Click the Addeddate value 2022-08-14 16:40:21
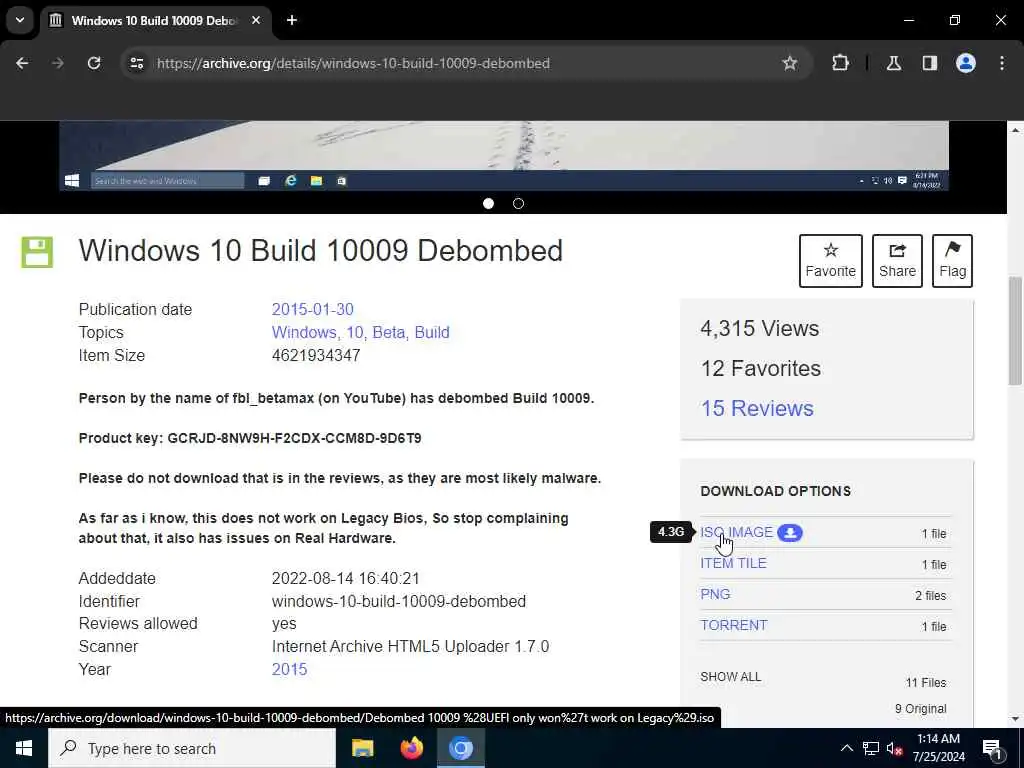Viewport: 1024px width, 768px height. point(345,579)
